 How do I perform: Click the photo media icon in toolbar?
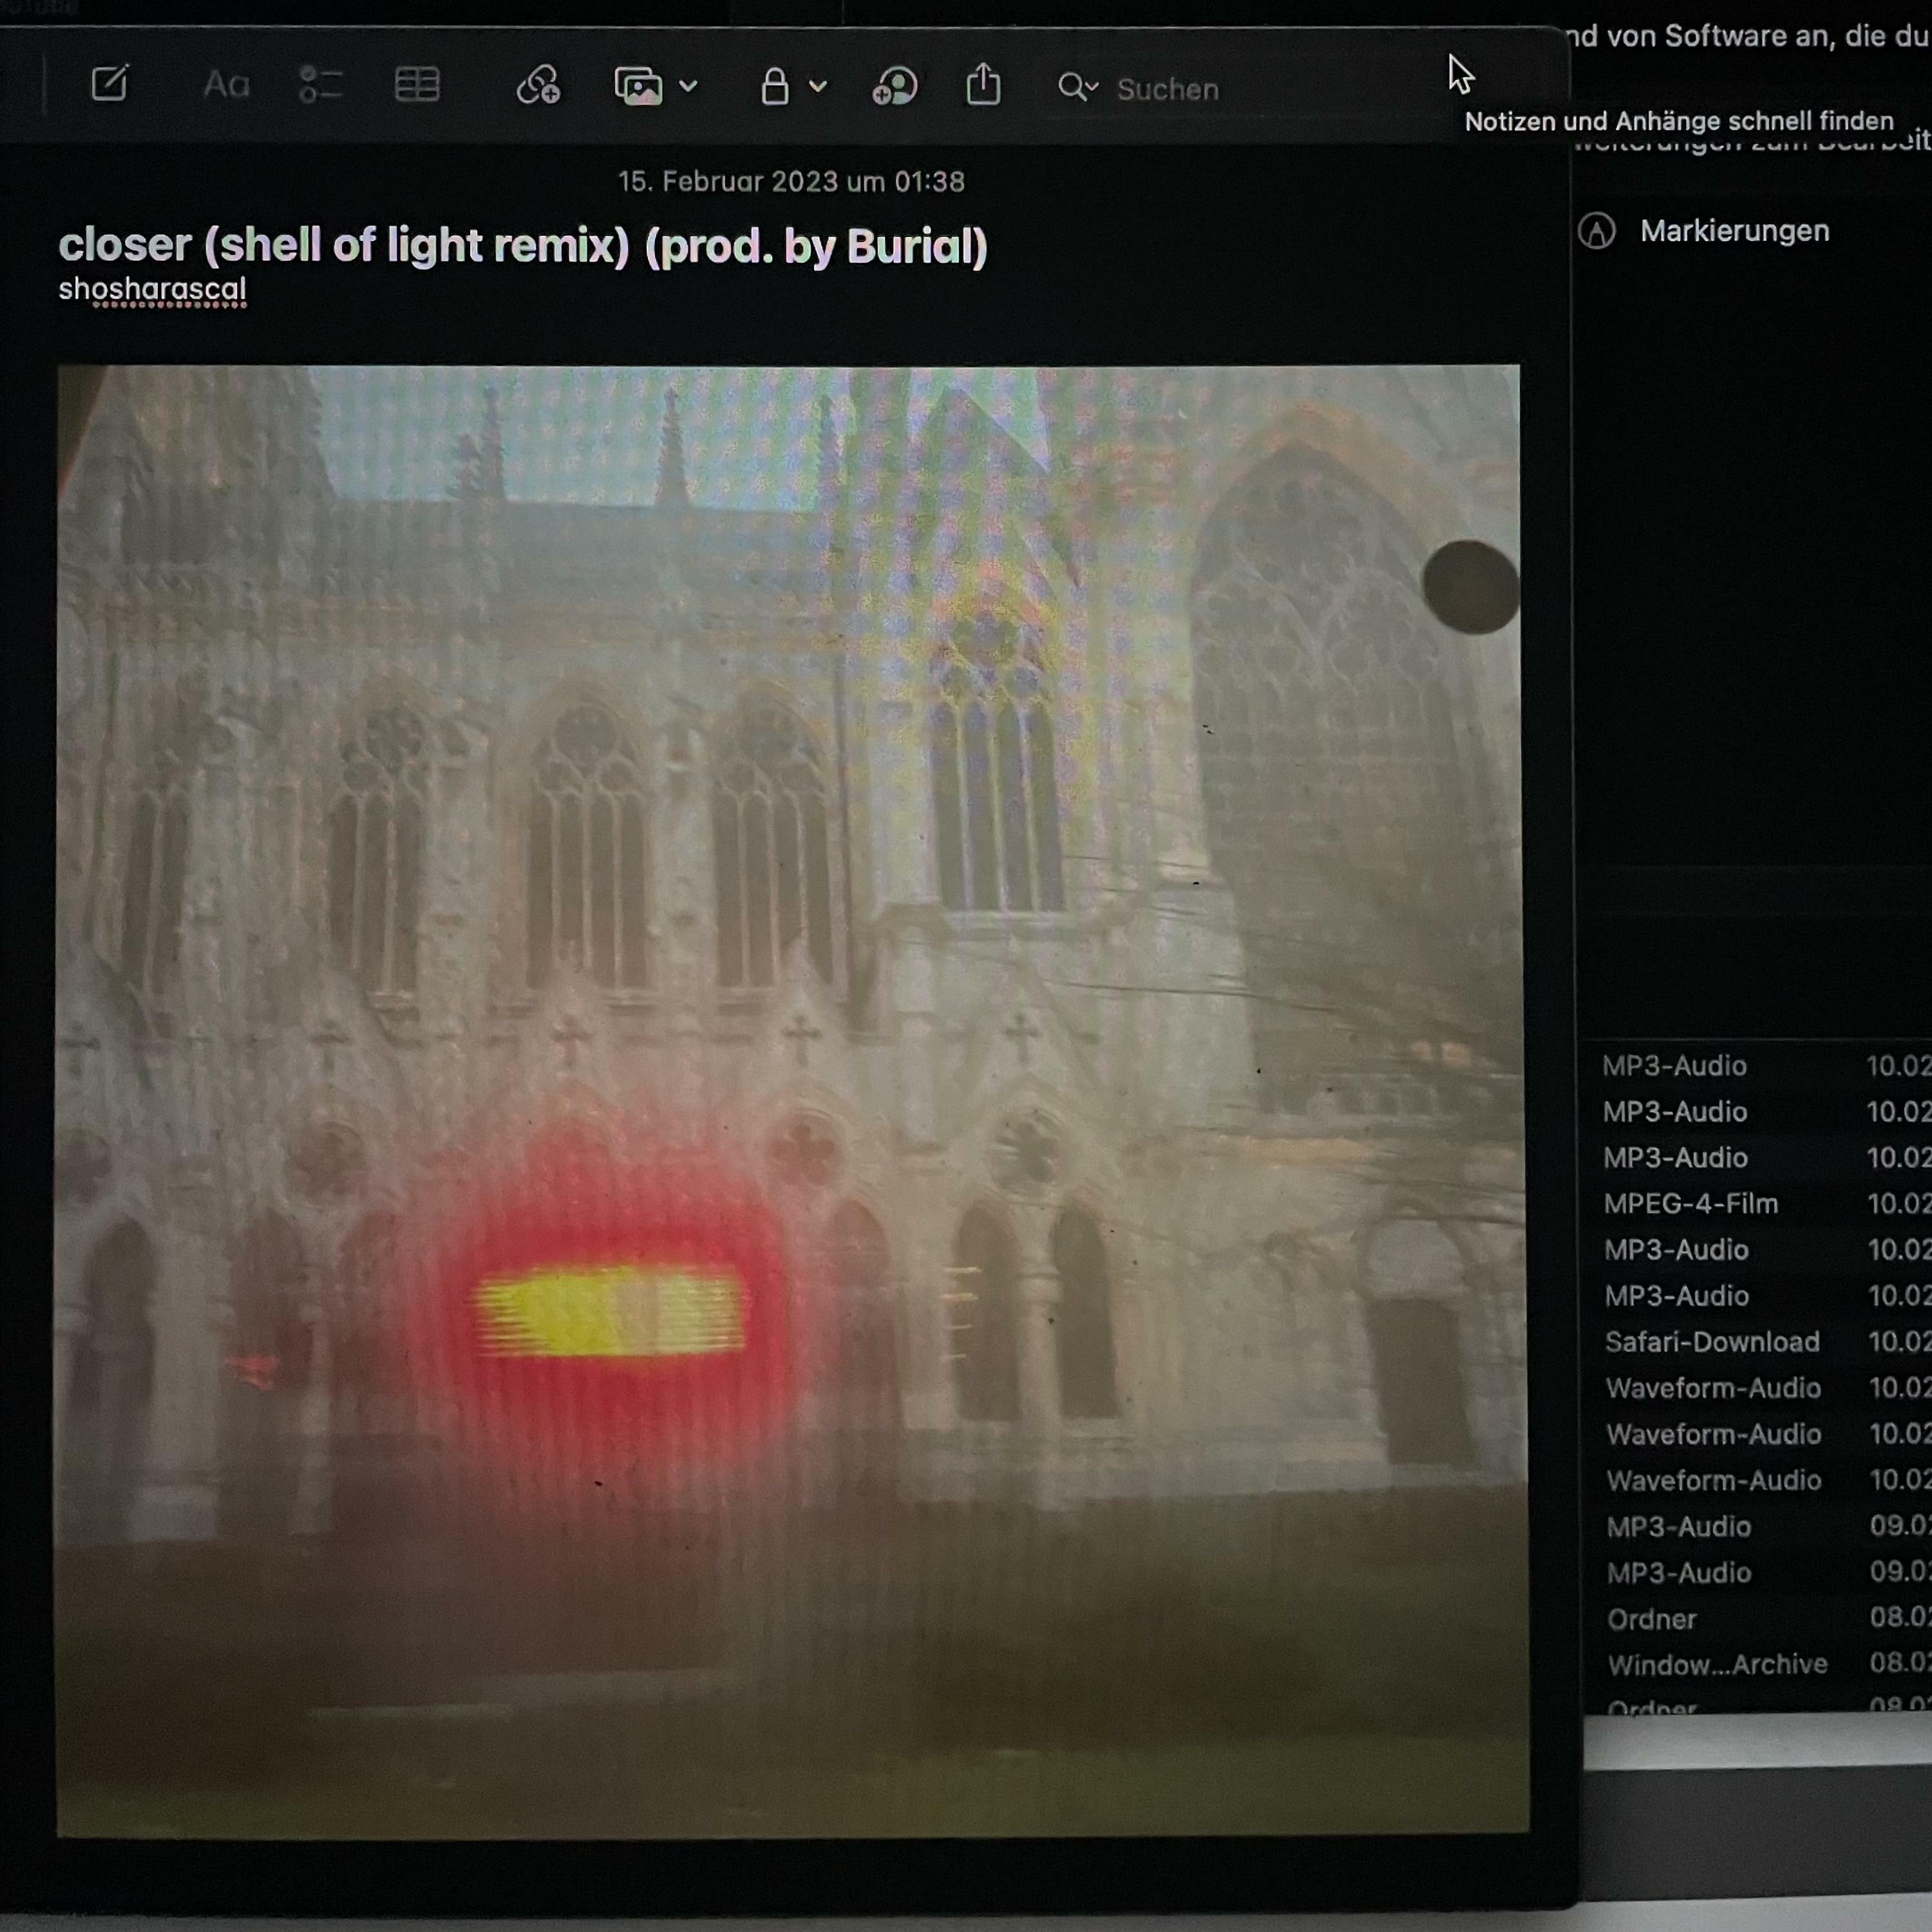[638, 87]
